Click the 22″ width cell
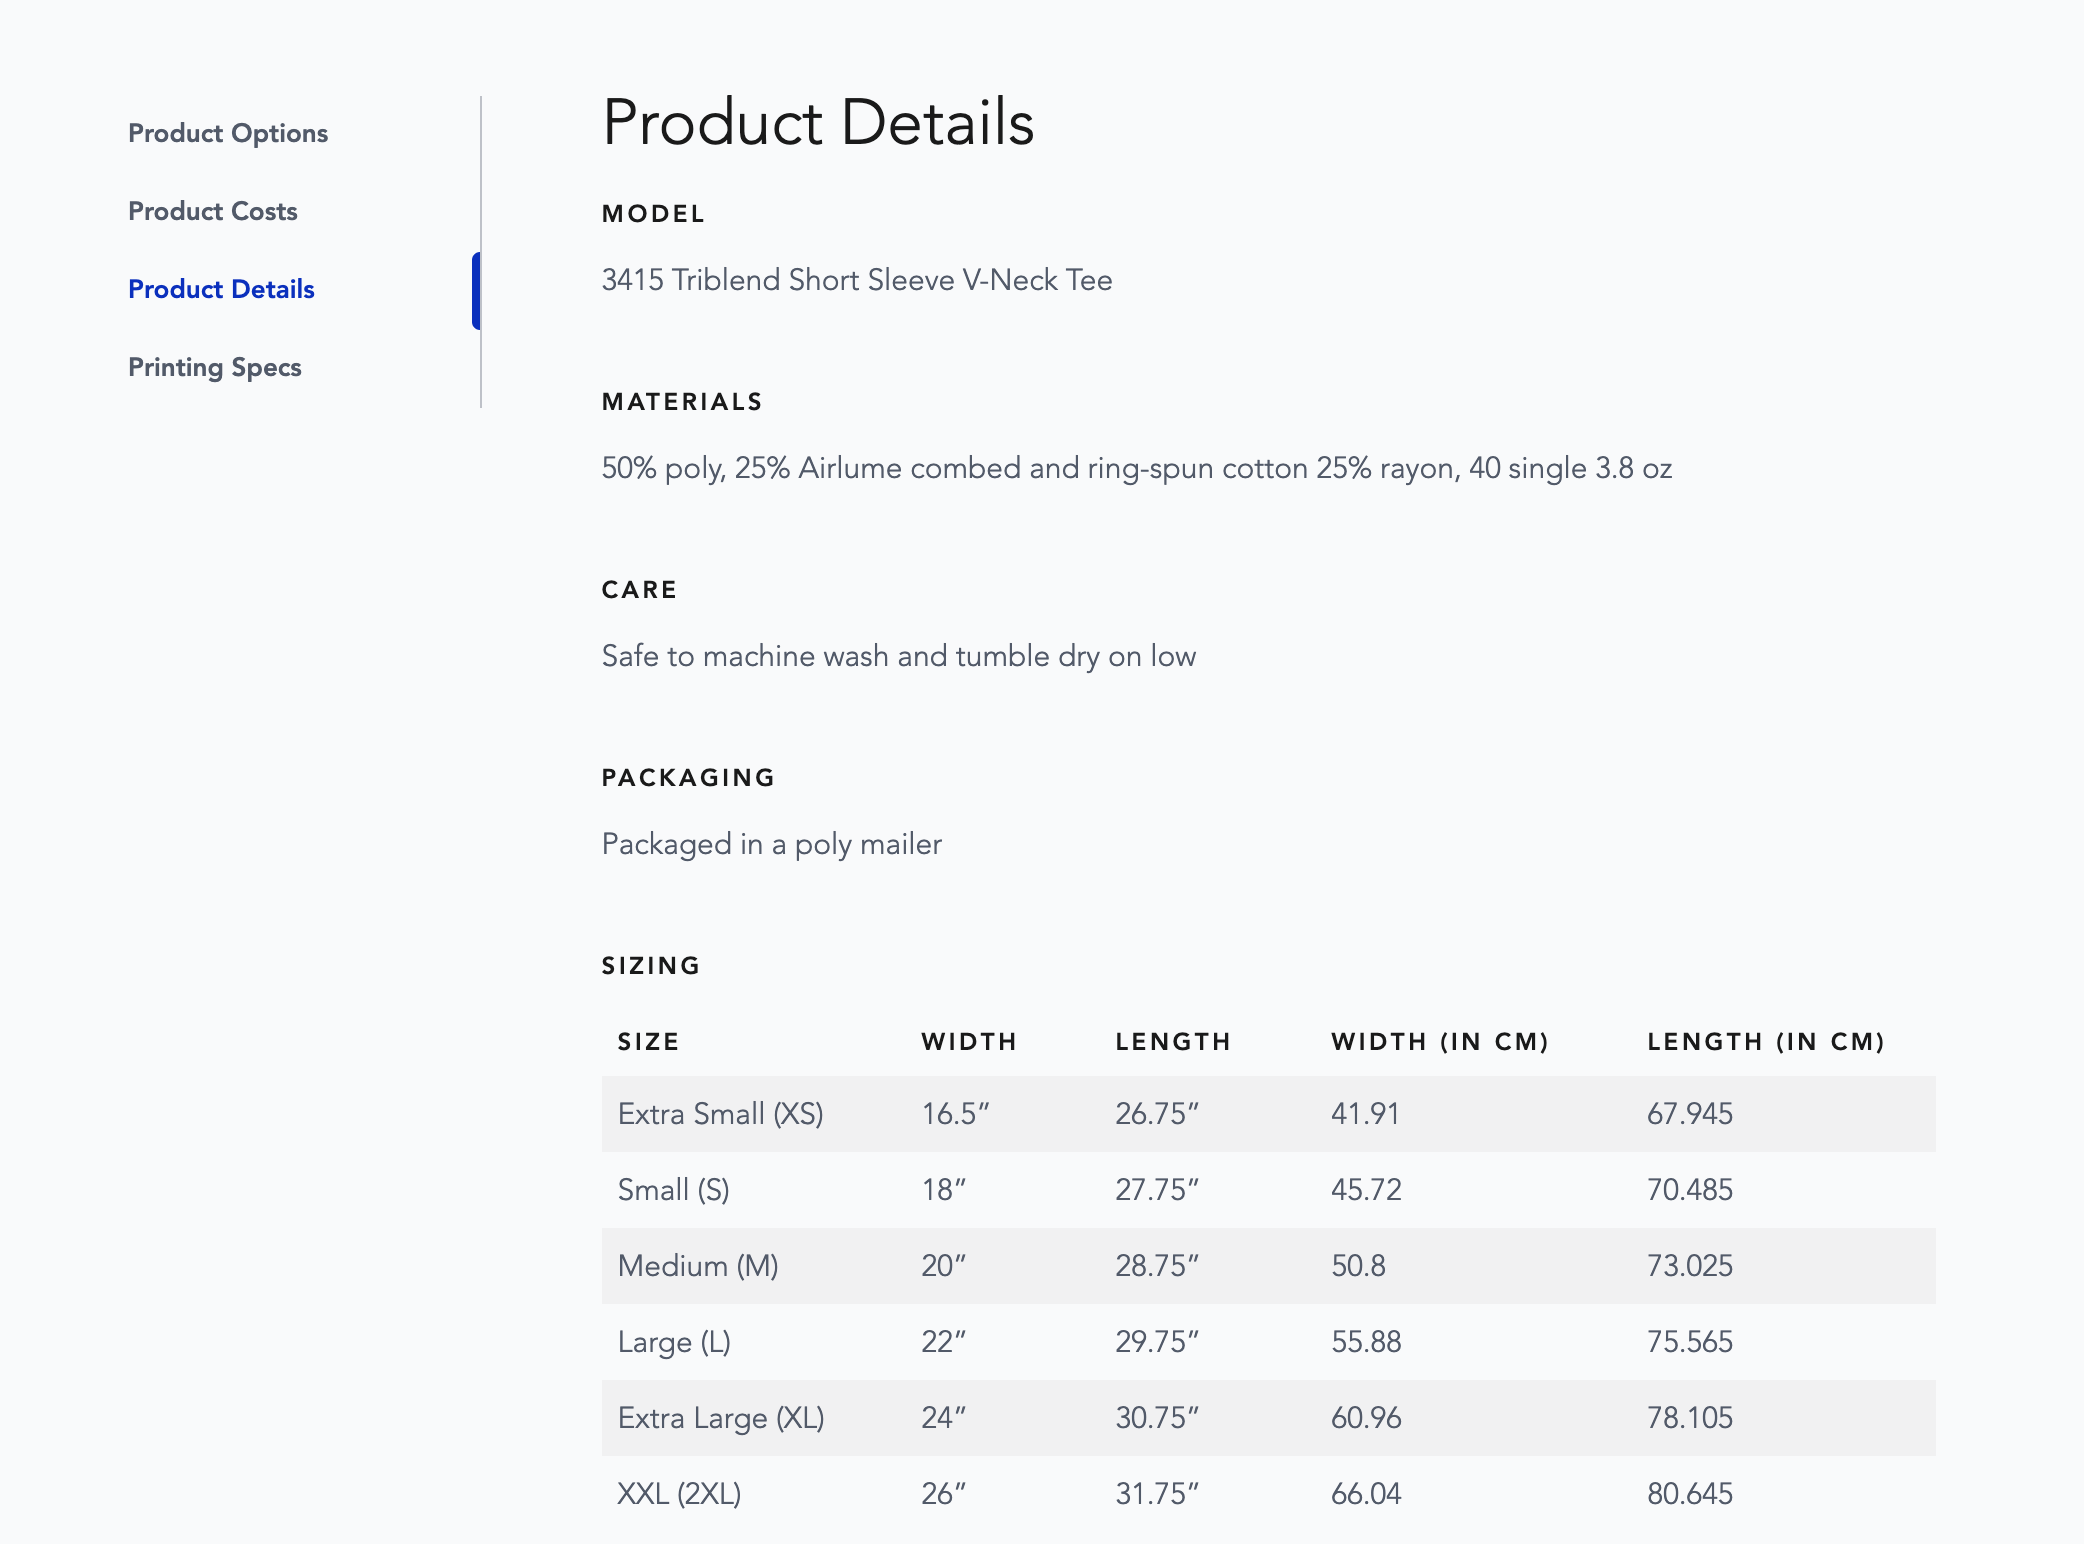This screenshot has width=2084, height=1544. coord(944,1342)
